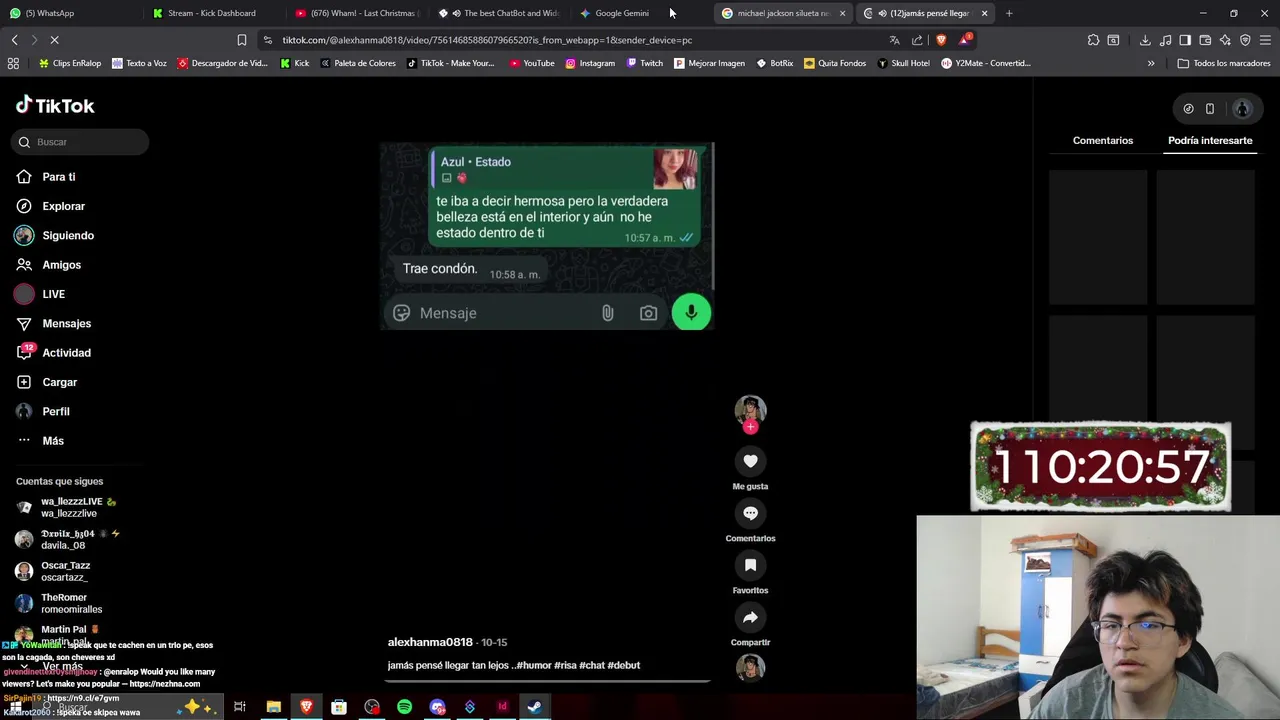The height and width of the screenshot is (720, 1280).
Task: Switch to the Comentarios tab
Action: click(1103, 141)
